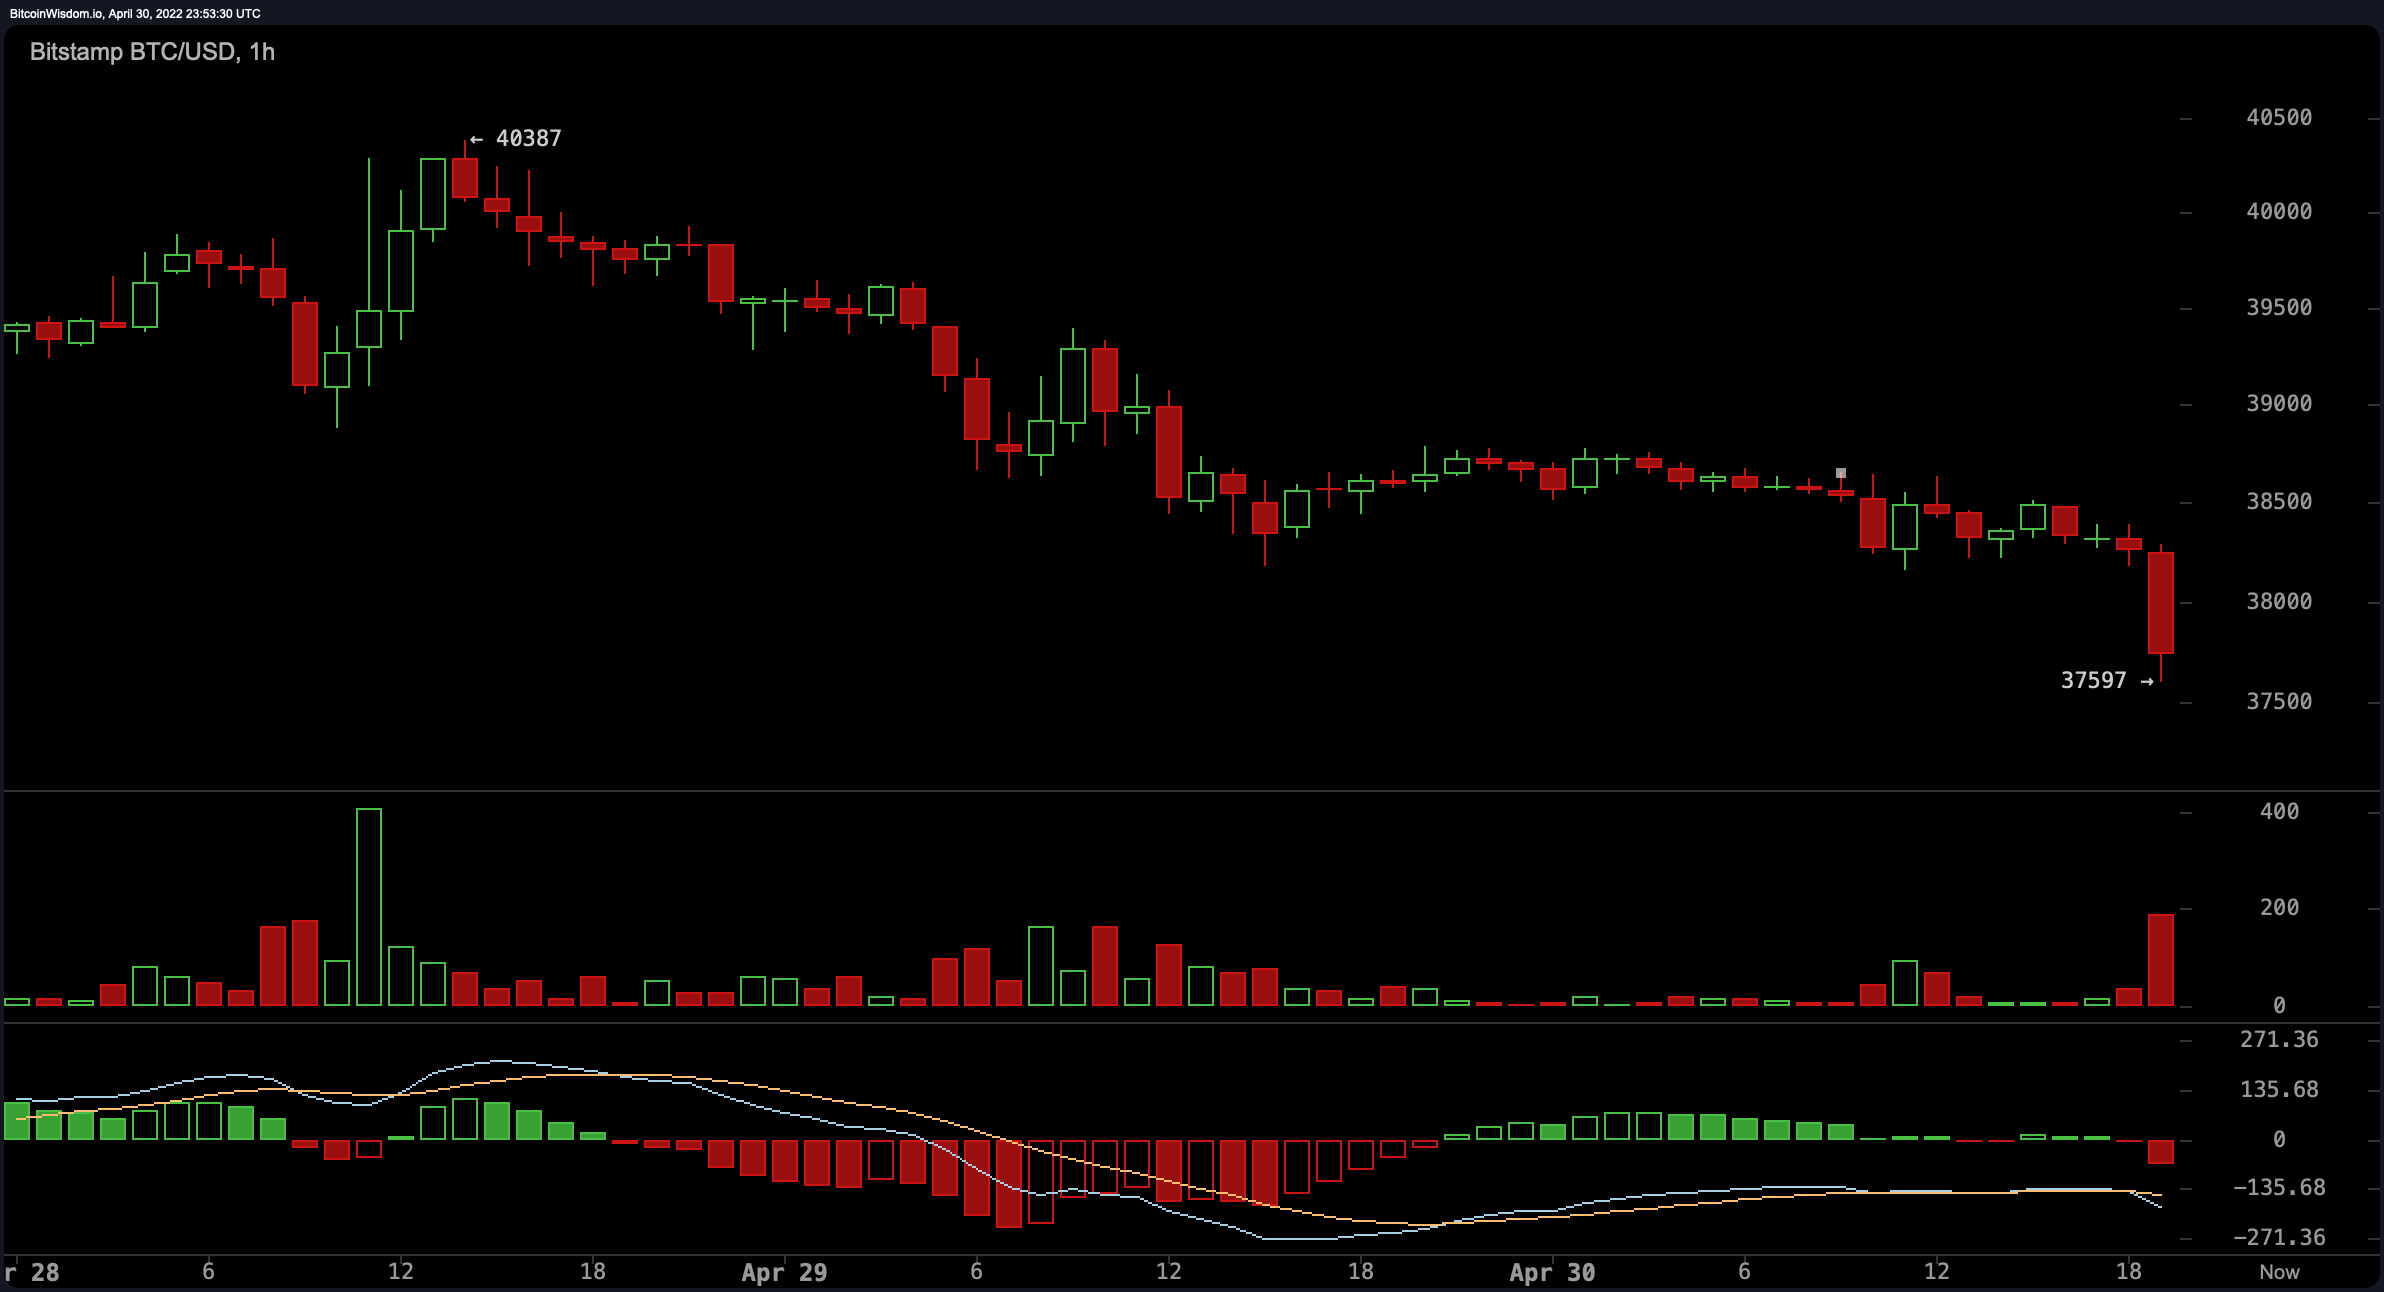Click the tallest green volume bar

tap(369, 907)
